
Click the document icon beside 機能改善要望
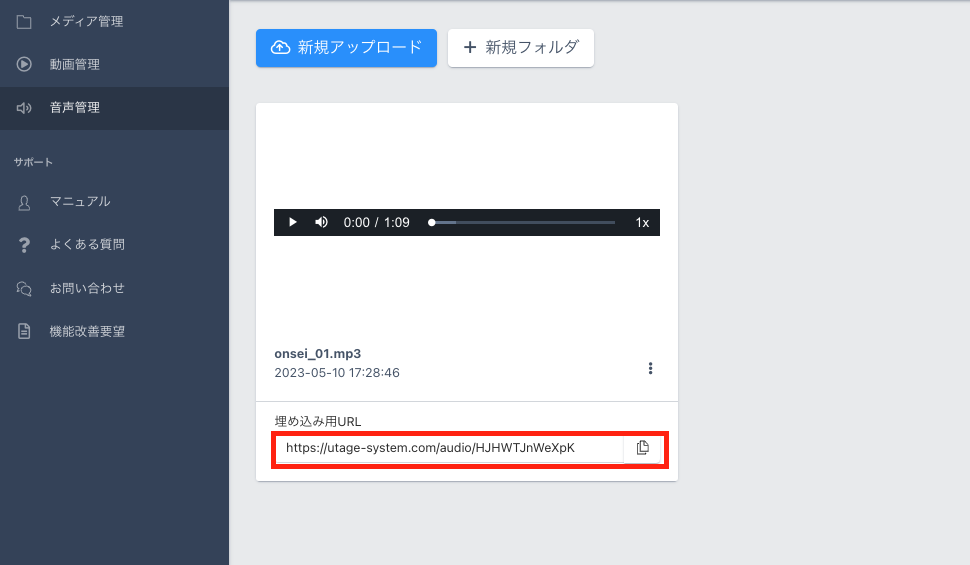(24, 332)
